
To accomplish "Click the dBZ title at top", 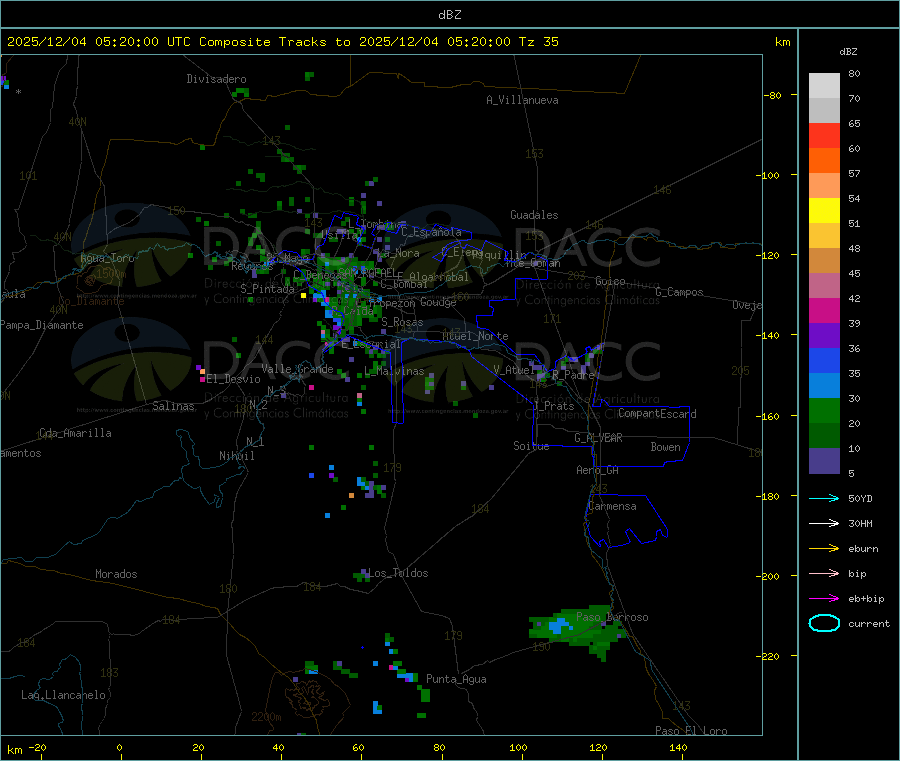I will 449,15.
